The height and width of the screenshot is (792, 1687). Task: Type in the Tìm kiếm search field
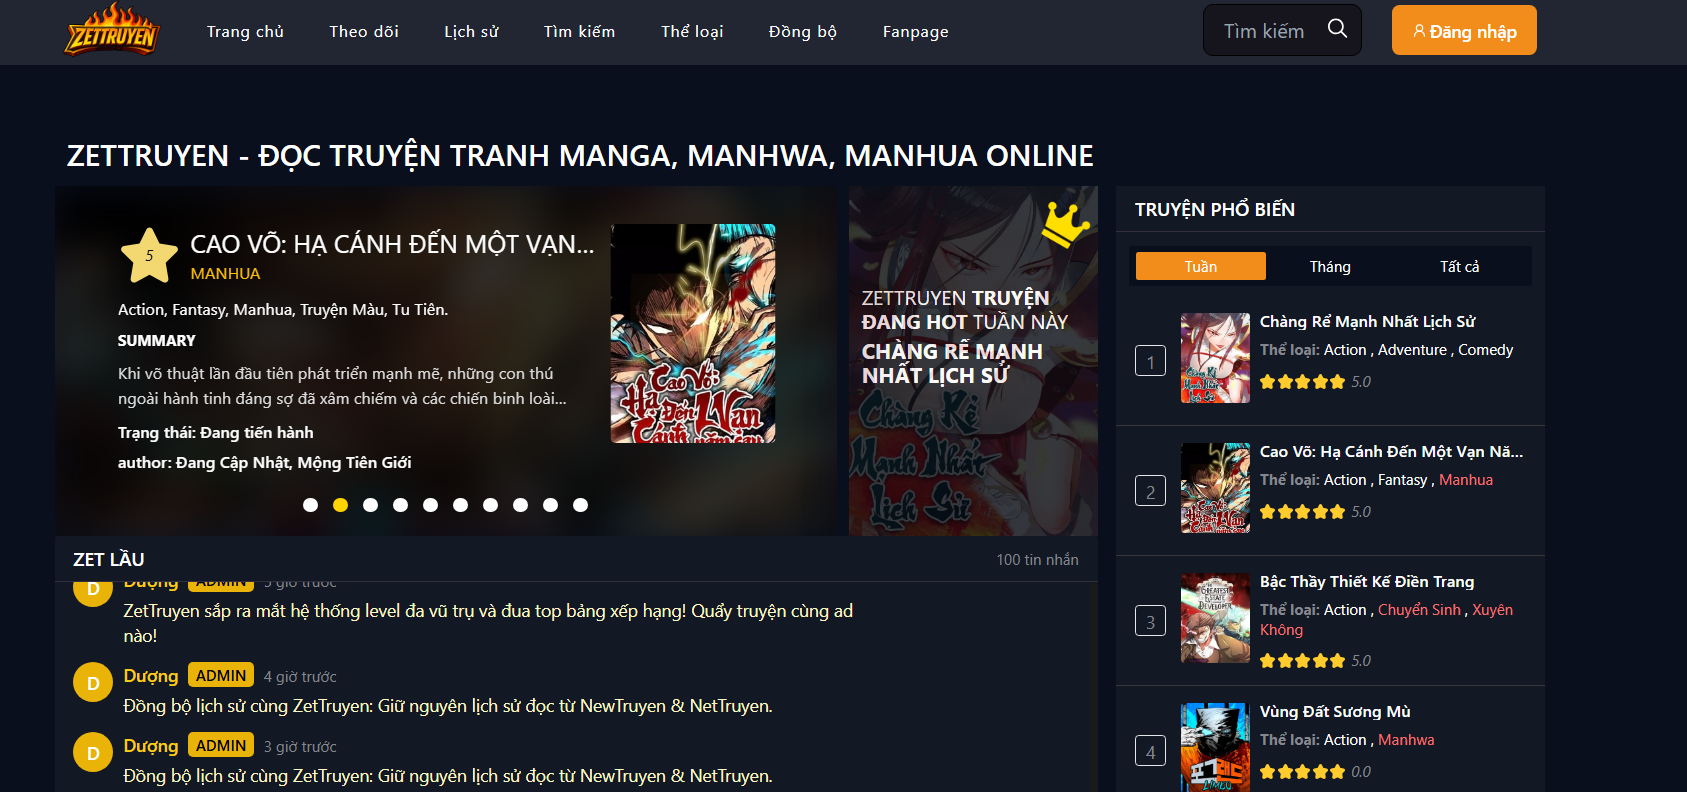tap(1265, 31)
